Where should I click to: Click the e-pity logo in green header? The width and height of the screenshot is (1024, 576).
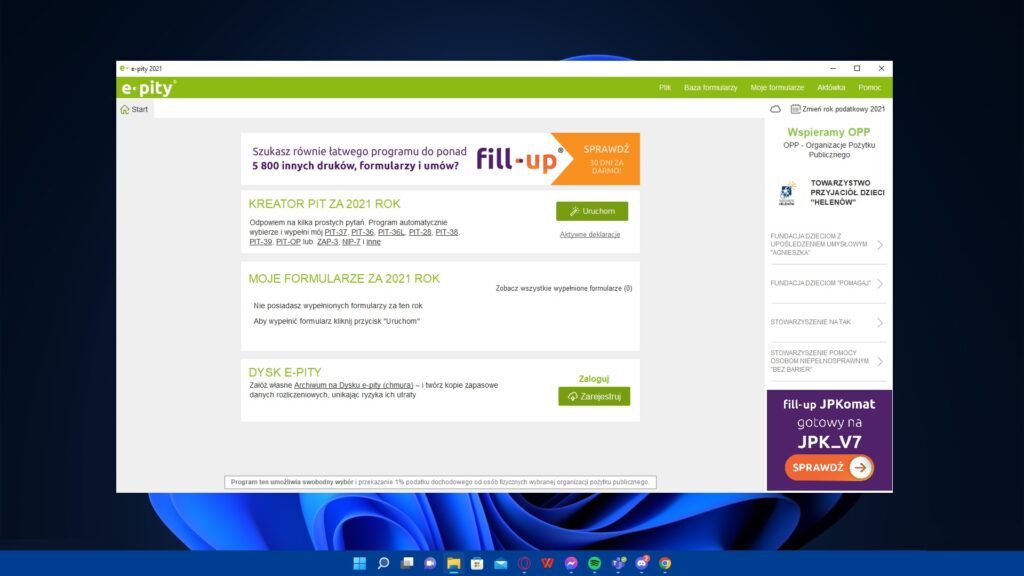[x=148, y=88]
